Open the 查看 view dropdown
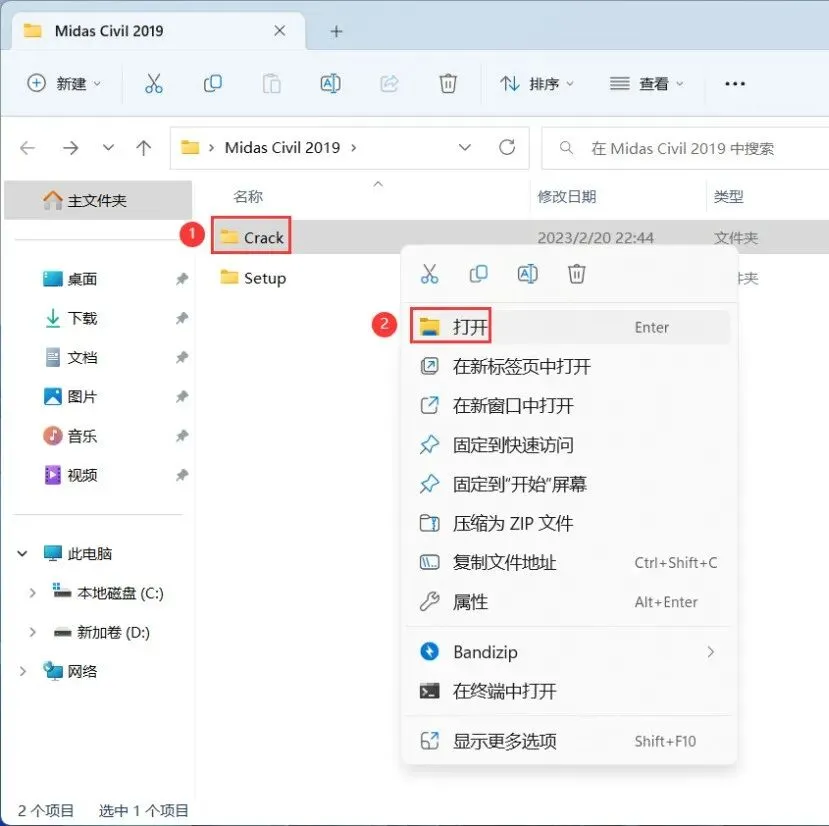 click(647, 84)
